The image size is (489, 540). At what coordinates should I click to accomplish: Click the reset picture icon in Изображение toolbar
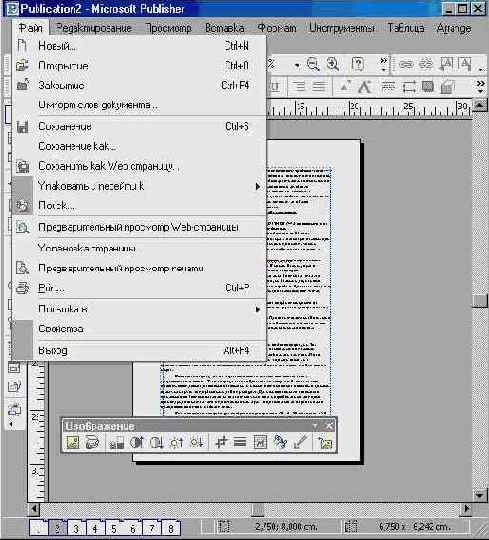(x=324, y=443)
